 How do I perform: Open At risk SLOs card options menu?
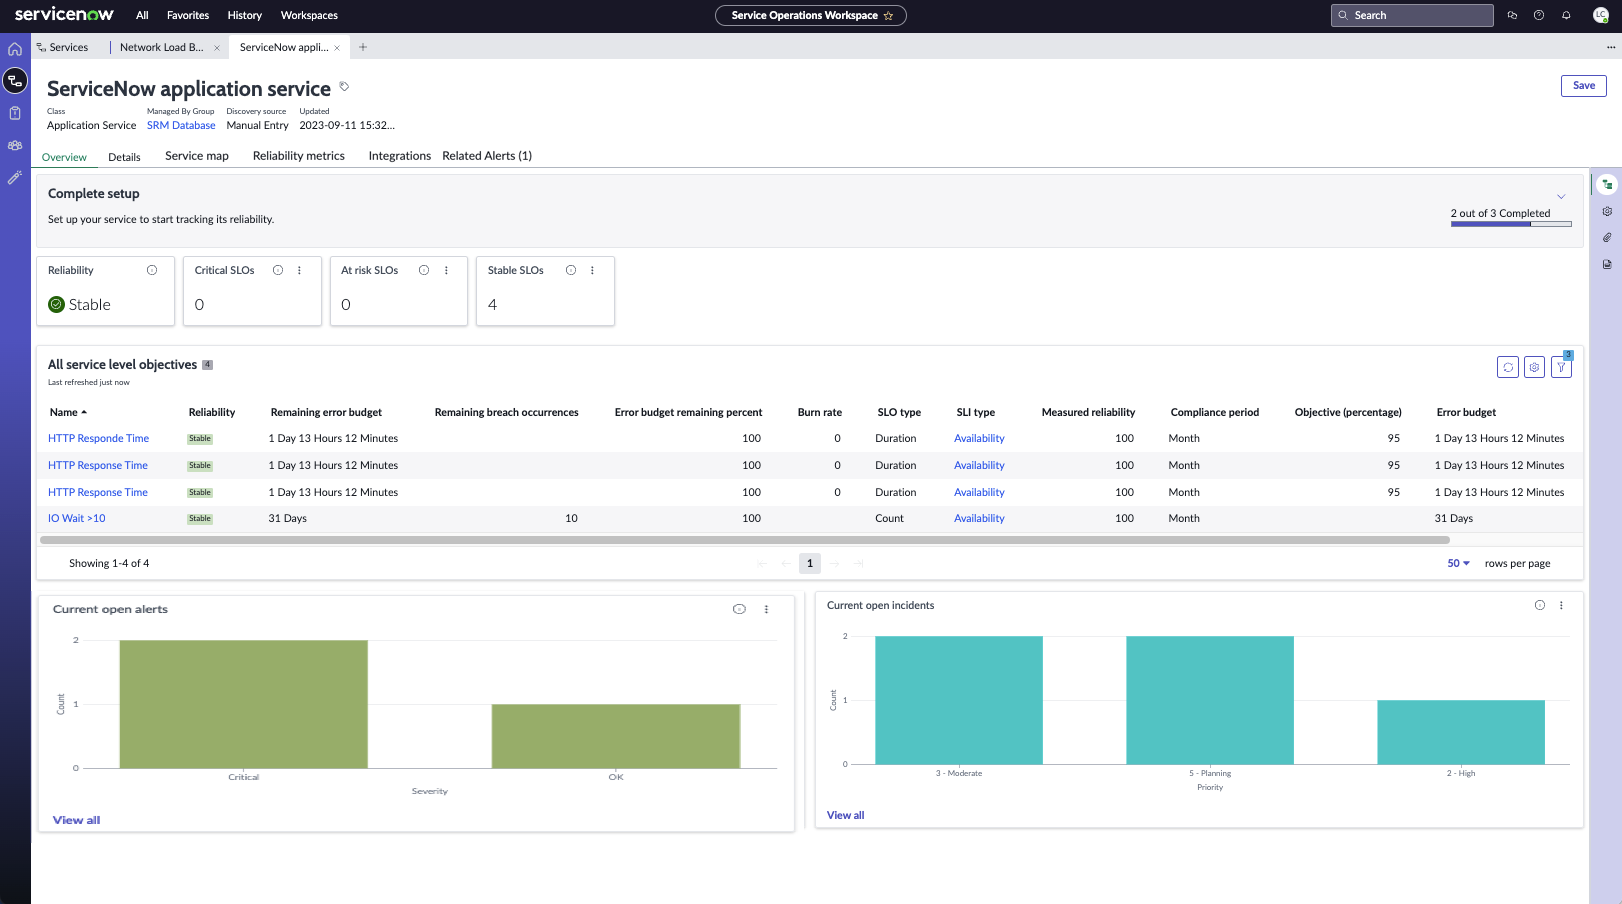(446, 270)
